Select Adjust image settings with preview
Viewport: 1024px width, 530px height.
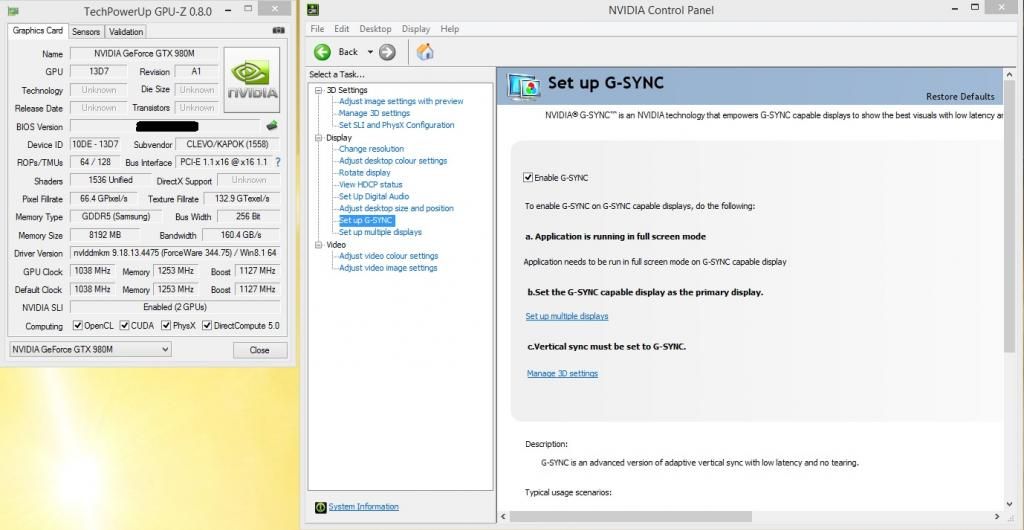(401, 101)
